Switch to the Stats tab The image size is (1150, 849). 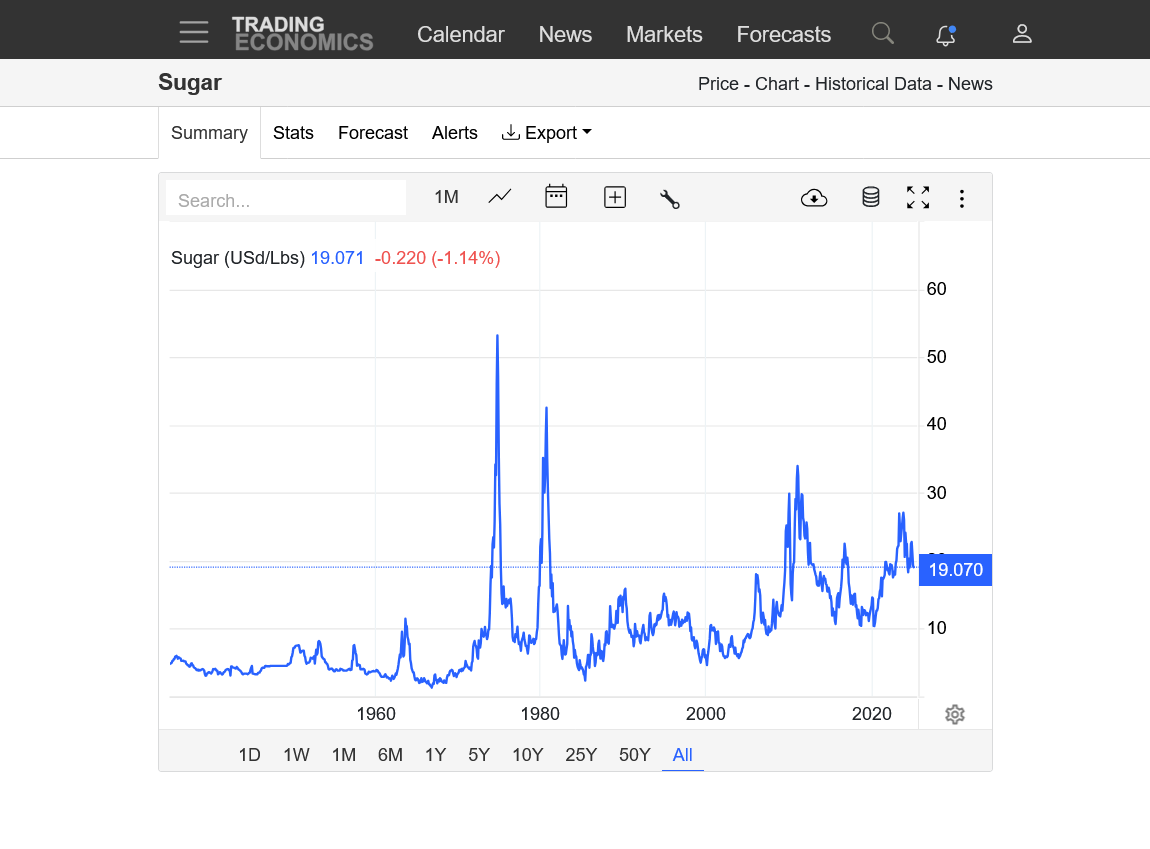coord(293,133)
